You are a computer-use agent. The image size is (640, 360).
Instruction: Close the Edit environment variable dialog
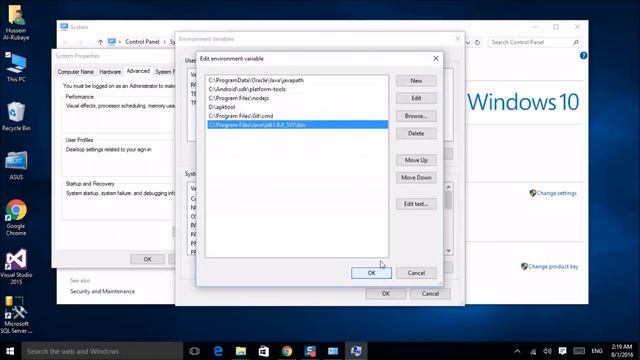(x=436, y=59)
